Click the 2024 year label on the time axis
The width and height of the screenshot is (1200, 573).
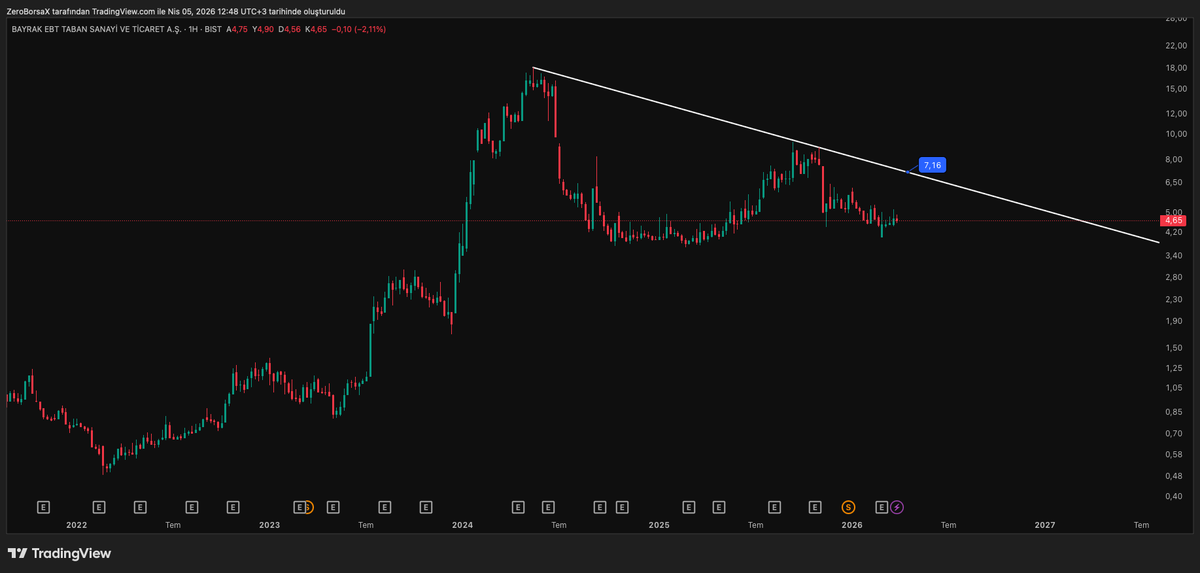(x=463, y=525)
